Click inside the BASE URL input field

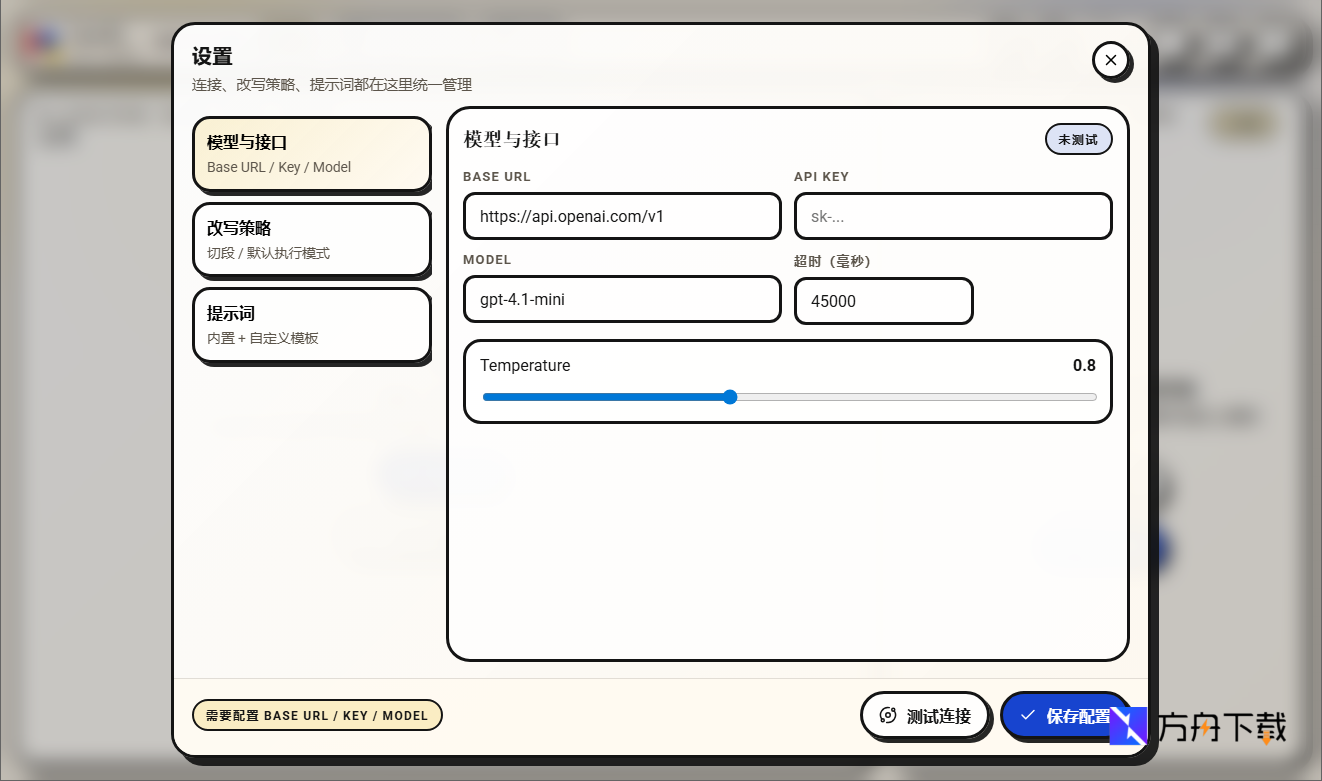(621, 216)
